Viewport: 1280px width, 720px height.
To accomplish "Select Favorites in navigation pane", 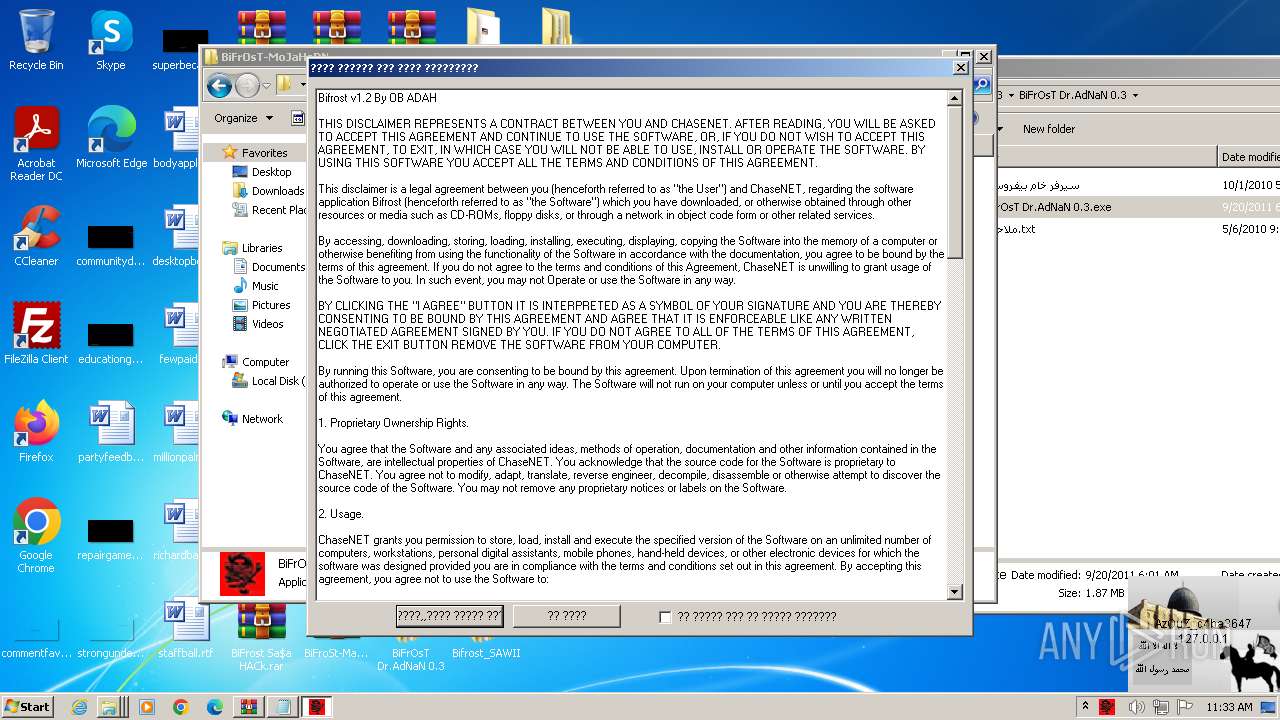I will [264, 153].
